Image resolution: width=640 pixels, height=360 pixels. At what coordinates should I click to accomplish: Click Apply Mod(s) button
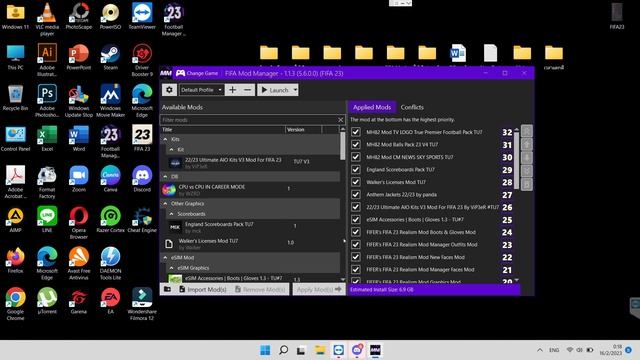319,289
